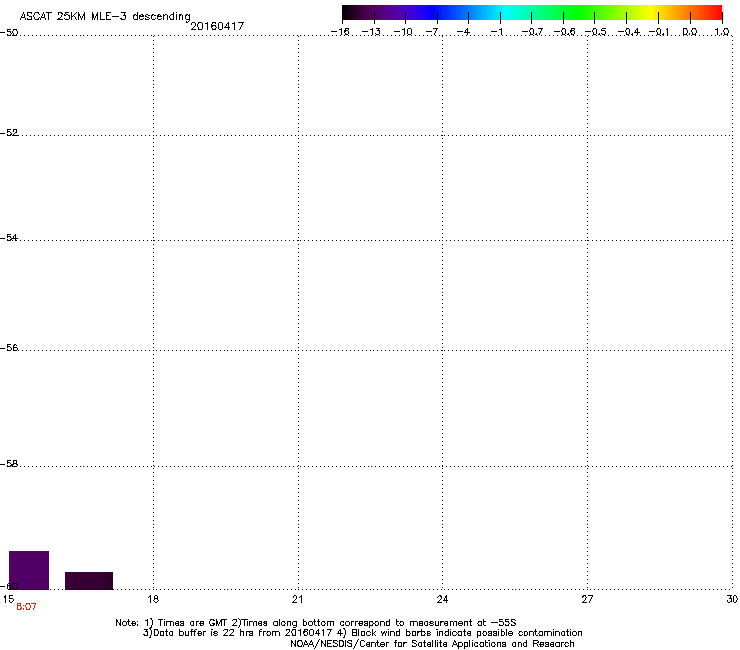Screen dimensions: 740x650
Task: Click the date label 20160417
Action: [217, 26]
